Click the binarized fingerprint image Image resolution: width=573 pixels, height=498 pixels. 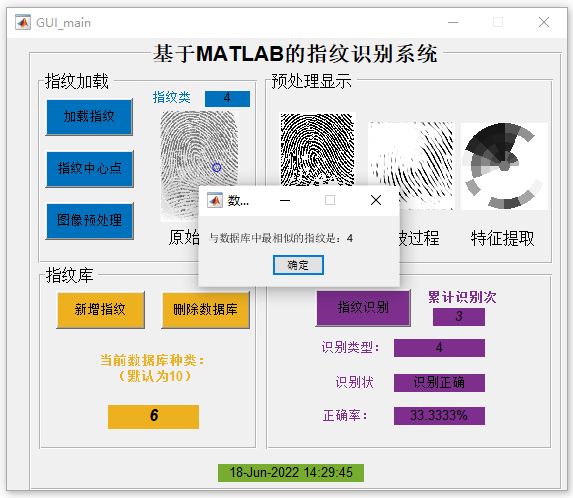coord(317,149)
